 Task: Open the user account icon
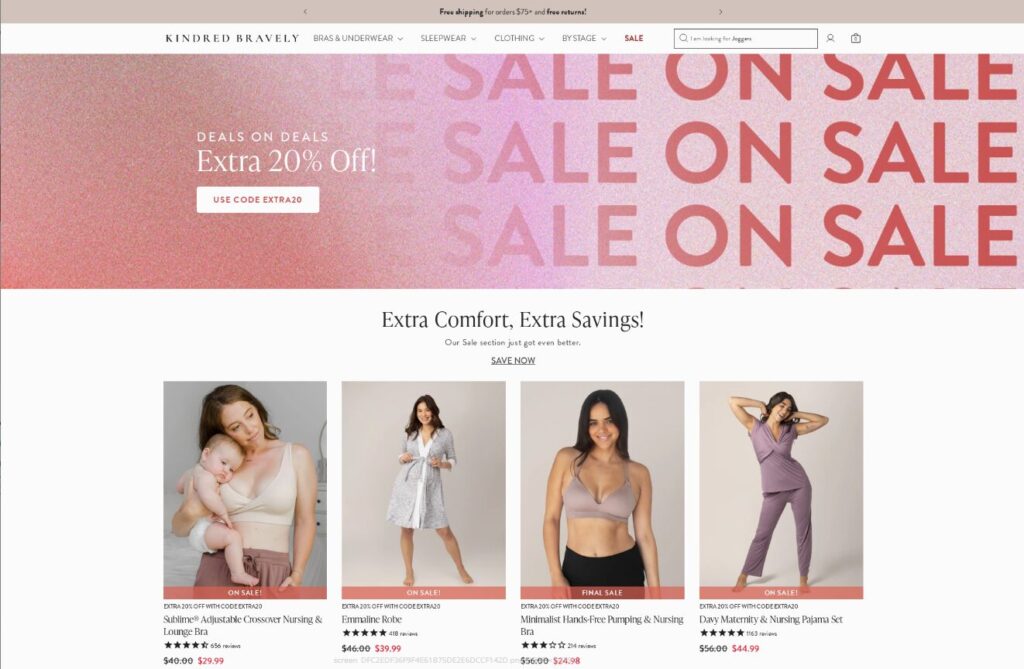click(830, 39)
